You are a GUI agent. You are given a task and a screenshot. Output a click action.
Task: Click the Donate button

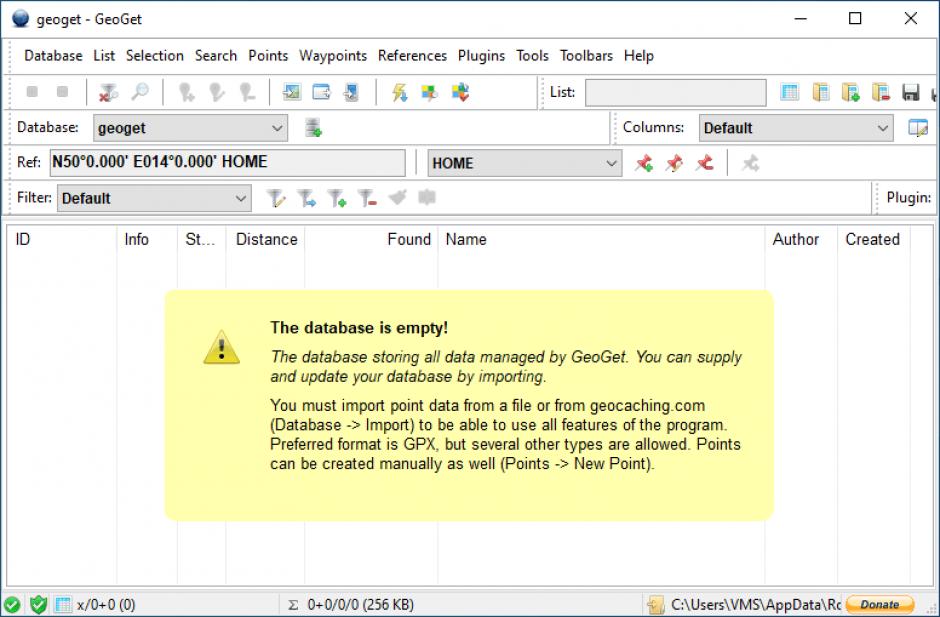[880, 604]
